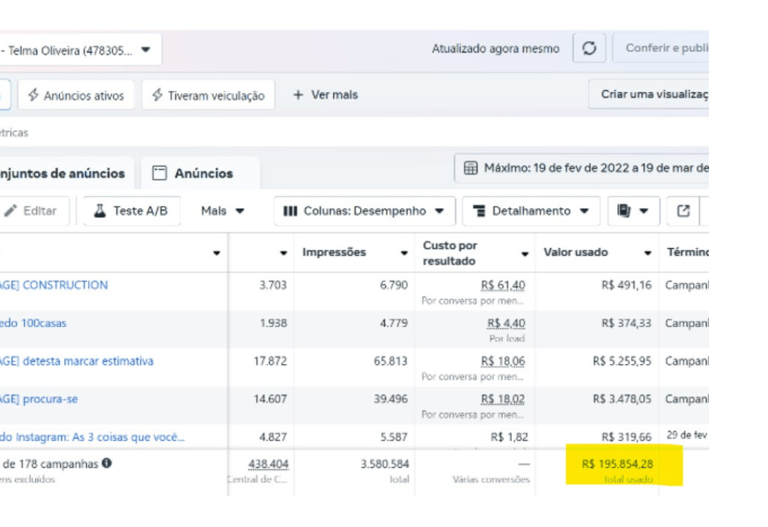Viewport: 768px width, 527px height.
Task: Click the refresh data icon
Action: click(x=589, y=48)
